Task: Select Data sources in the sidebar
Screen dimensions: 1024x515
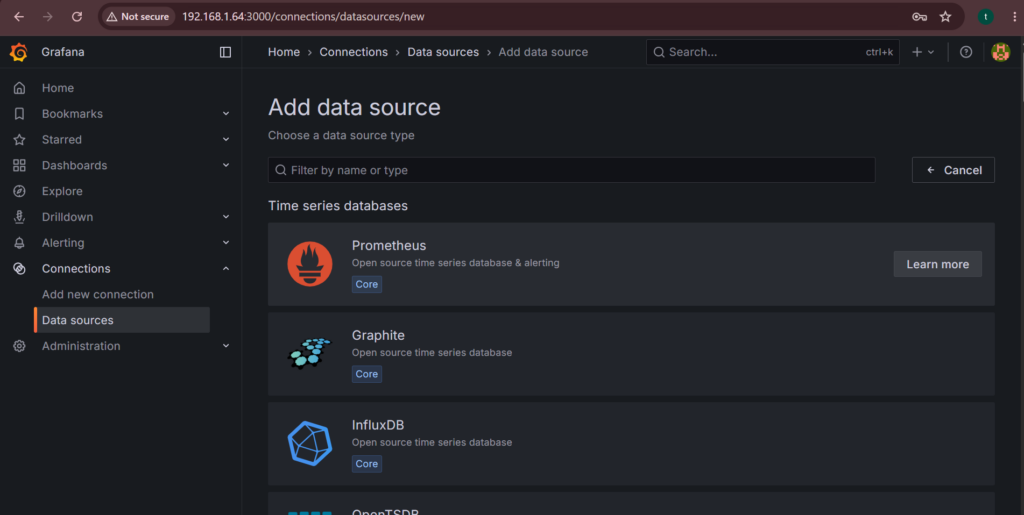Action: tap(122, 320)
